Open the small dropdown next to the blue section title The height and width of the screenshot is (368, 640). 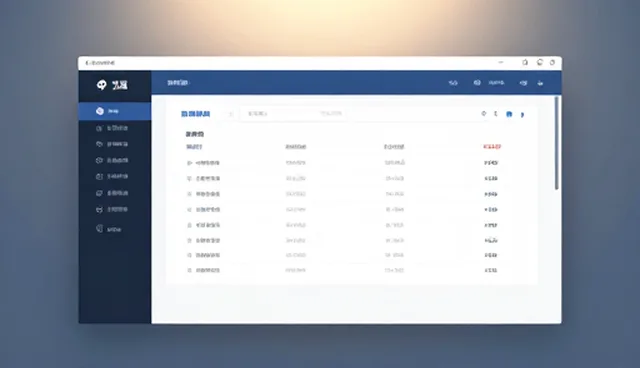231,114
